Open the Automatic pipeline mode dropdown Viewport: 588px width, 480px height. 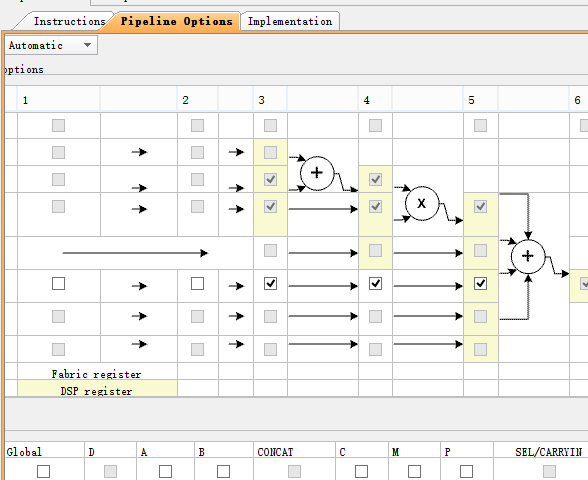(51, 45)
